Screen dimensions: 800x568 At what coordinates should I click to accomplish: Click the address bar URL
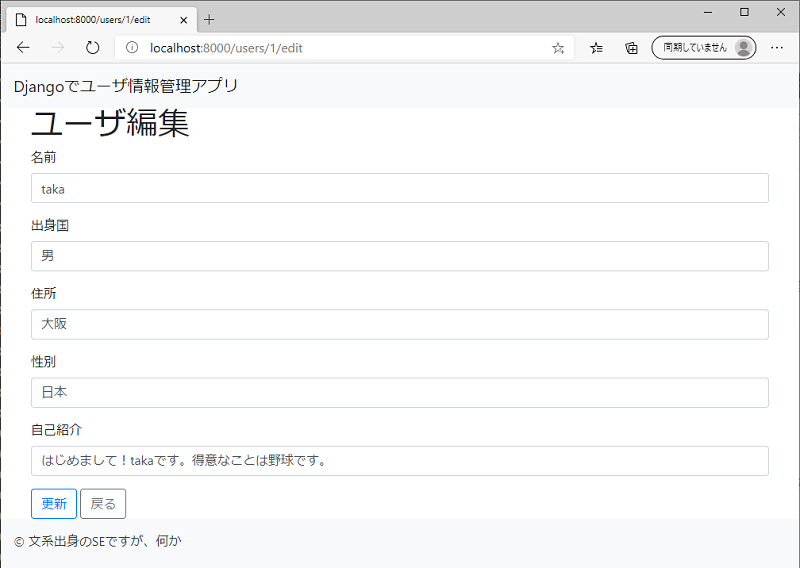pyautogui.click(x=226, y=48)
